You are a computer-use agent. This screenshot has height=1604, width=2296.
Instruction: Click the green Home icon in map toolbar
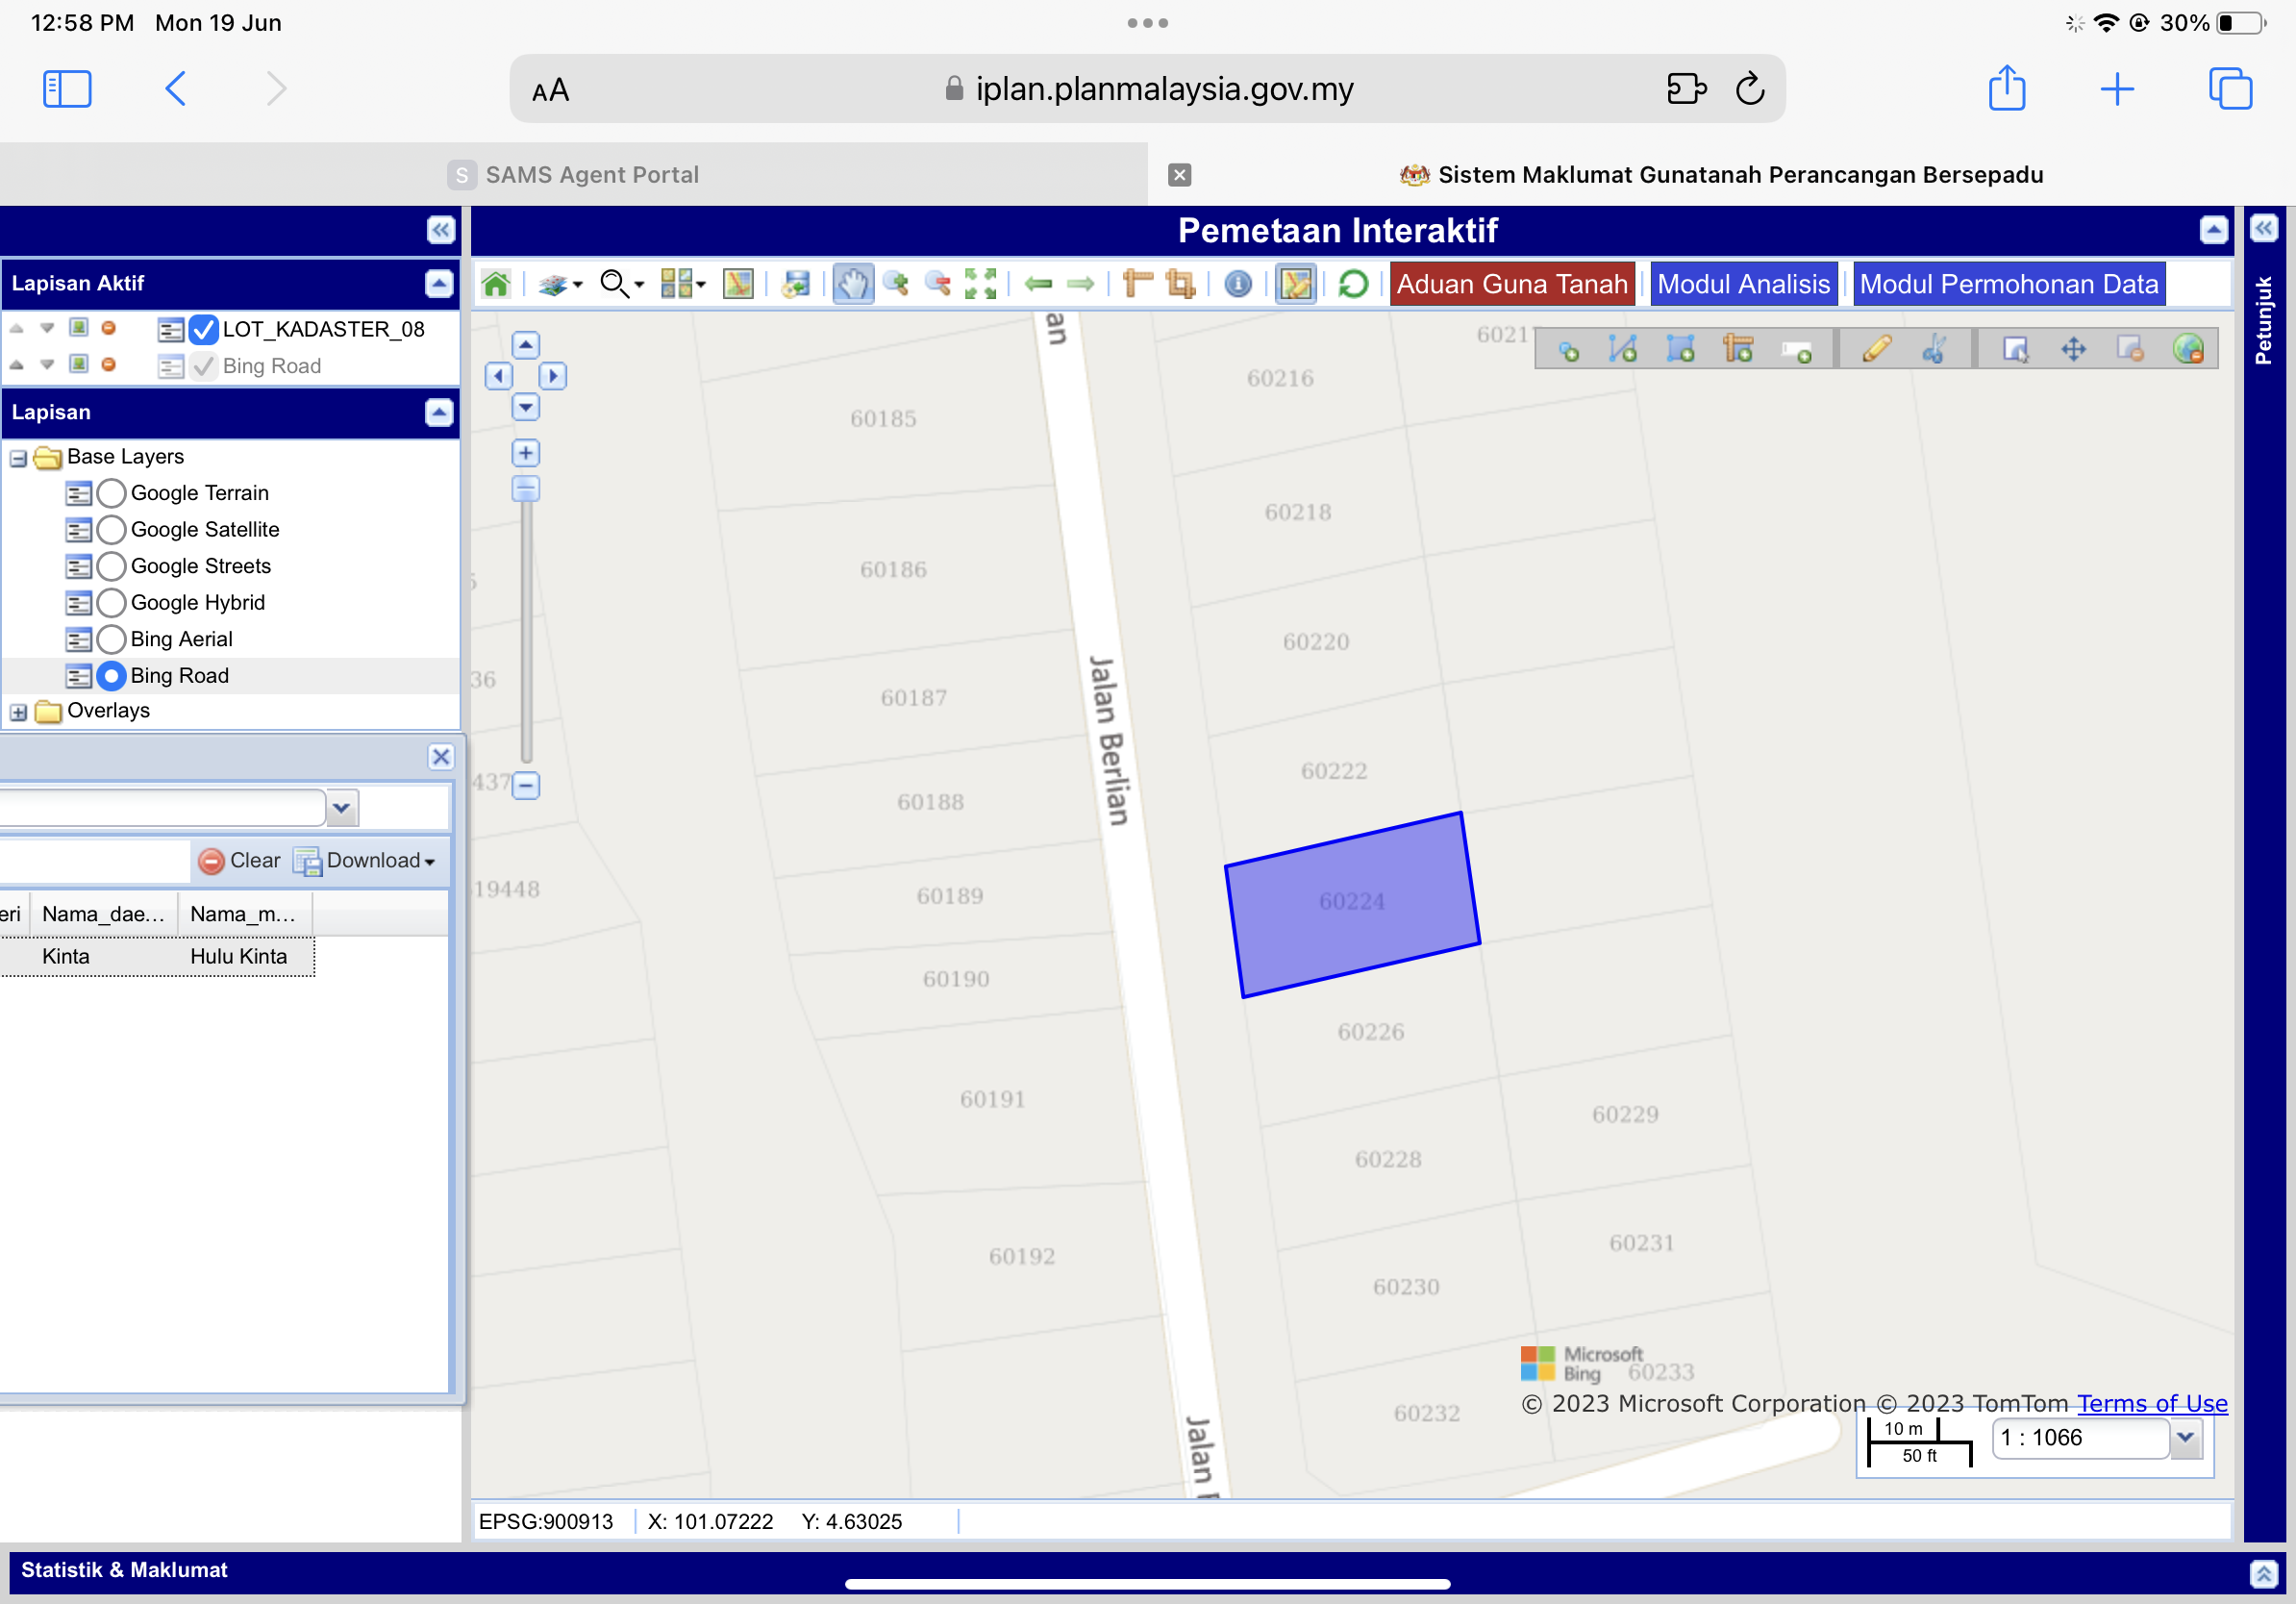[x=496, y=284]
